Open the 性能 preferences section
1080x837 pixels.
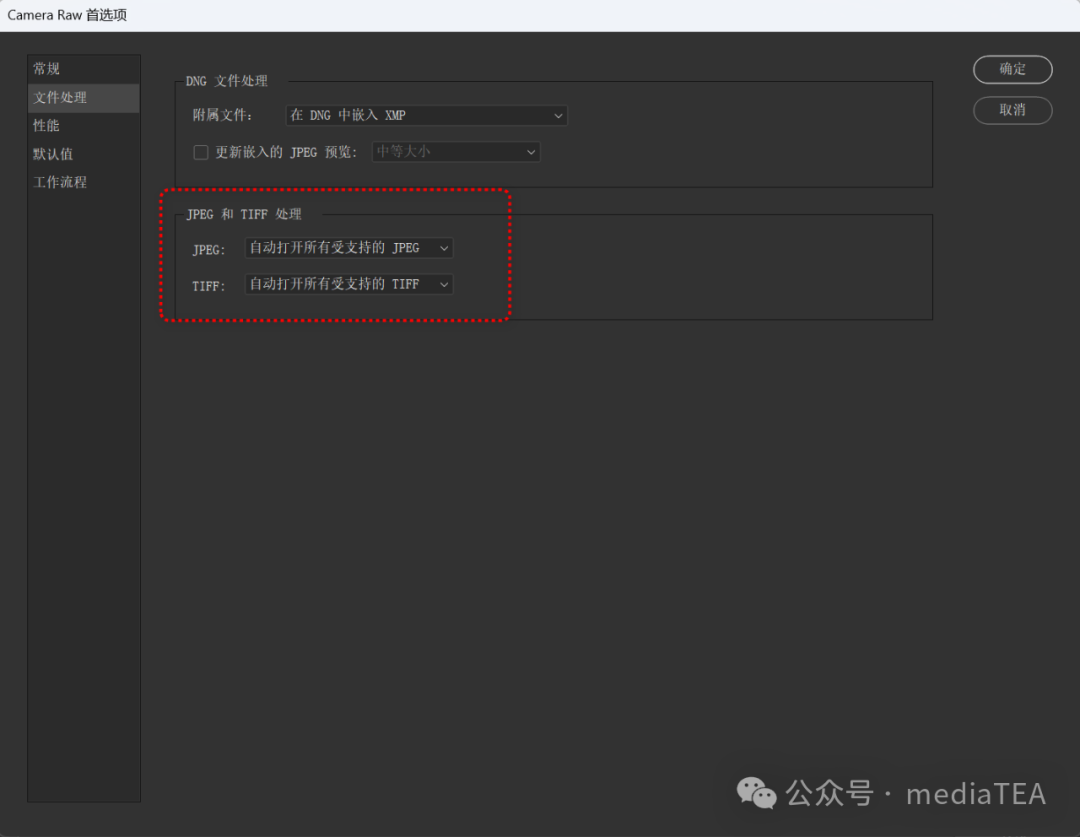(83, 125)
